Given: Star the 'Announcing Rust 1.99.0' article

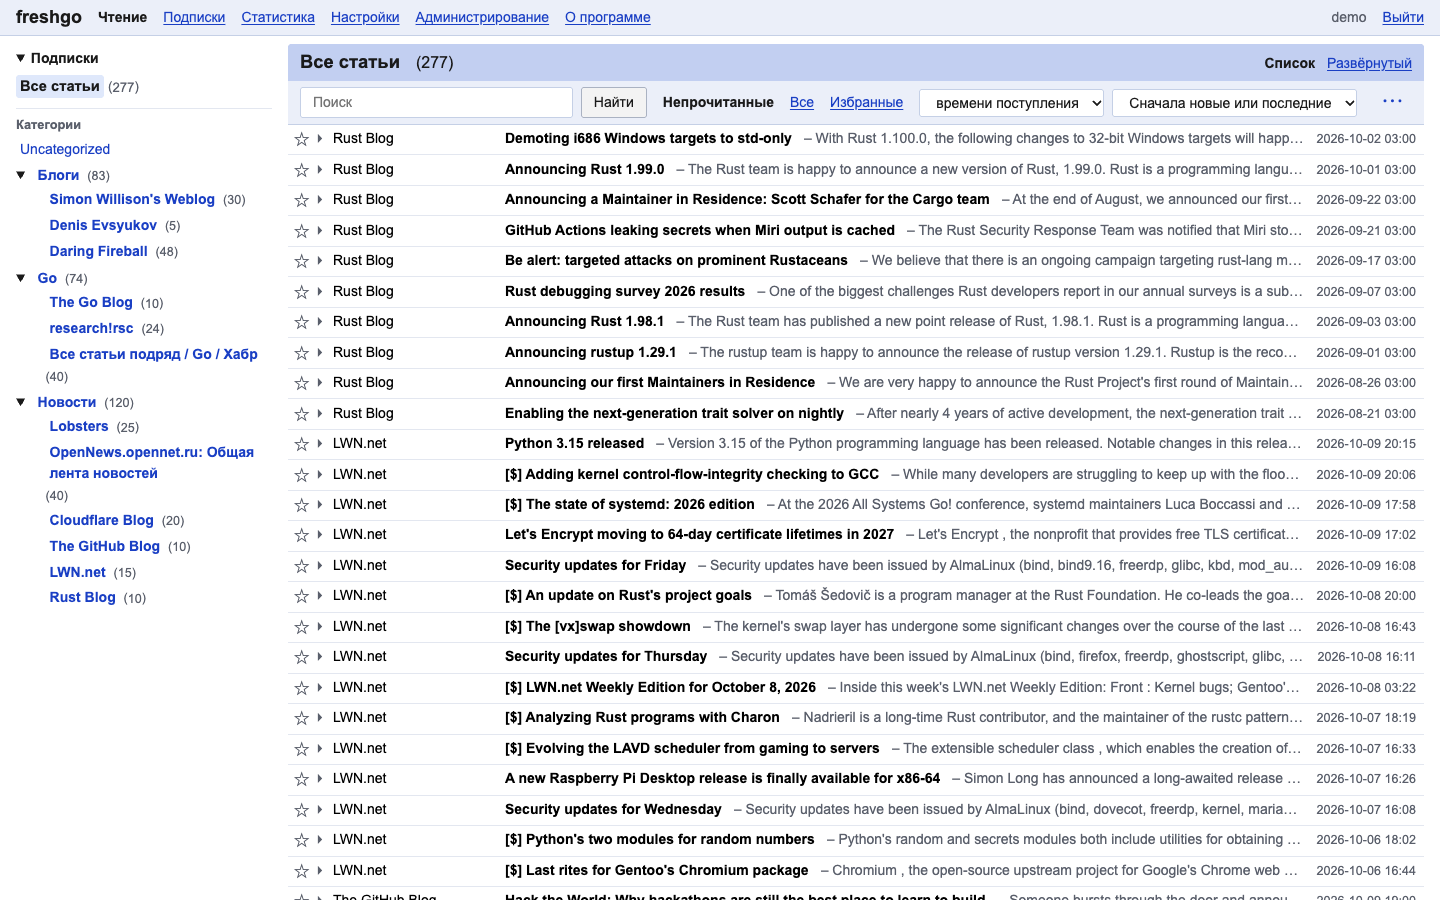Looking at the screenshot, I should 301,170.
